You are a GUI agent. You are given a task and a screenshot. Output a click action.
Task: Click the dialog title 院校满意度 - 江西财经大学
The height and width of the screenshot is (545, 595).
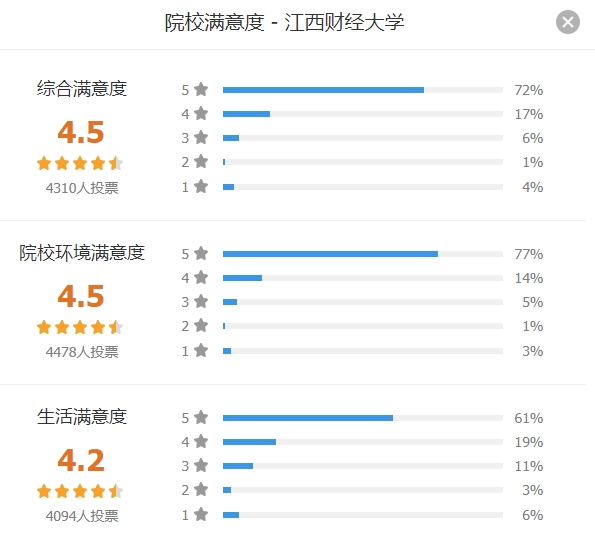[284, 22]
